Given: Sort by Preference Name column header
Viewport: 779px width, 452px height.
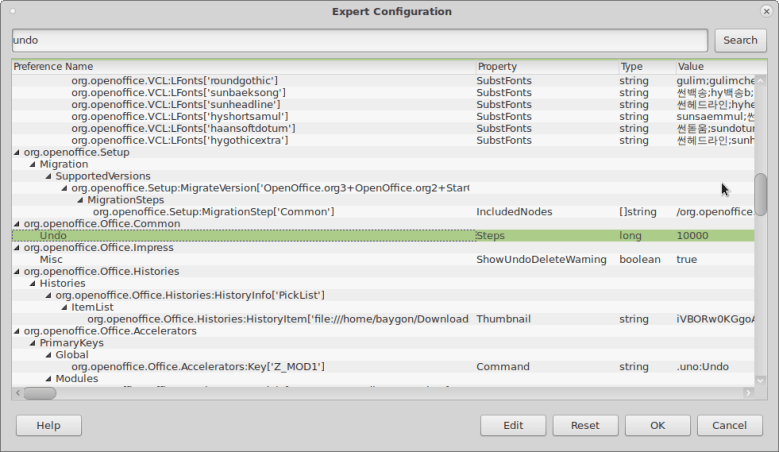Looking at the screenshot, I should click(x=240, y=66).
